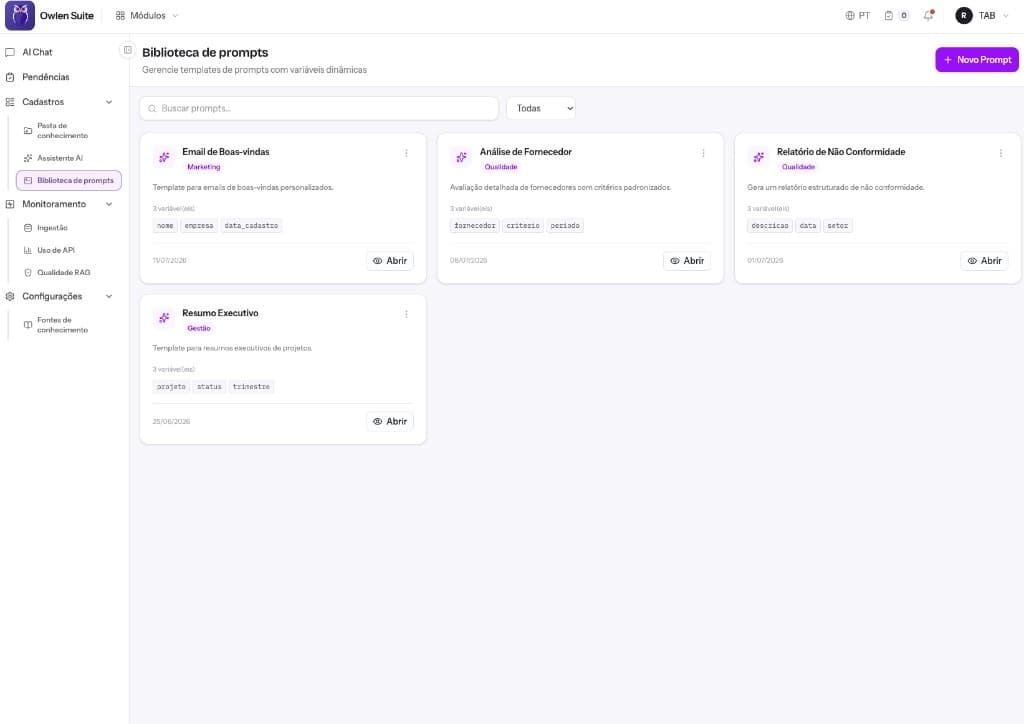Open options menu for Resumo Executivo

[x=406, y=315]
